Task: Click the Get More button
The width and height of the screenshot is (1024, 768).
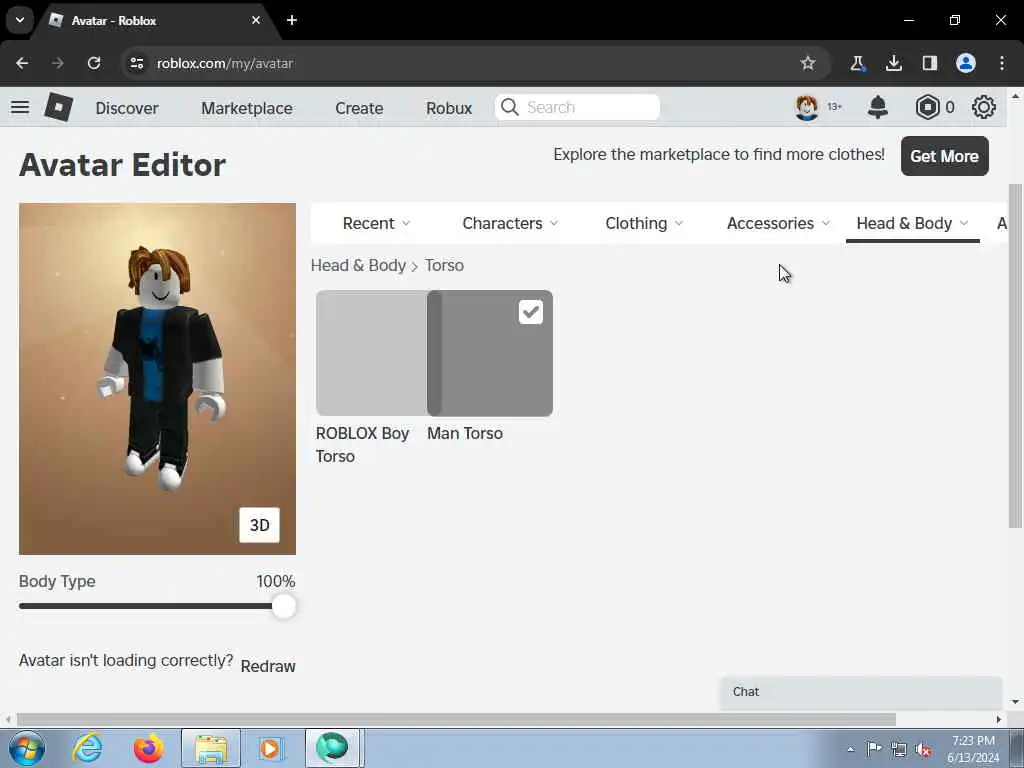Action: pos(944,156)
